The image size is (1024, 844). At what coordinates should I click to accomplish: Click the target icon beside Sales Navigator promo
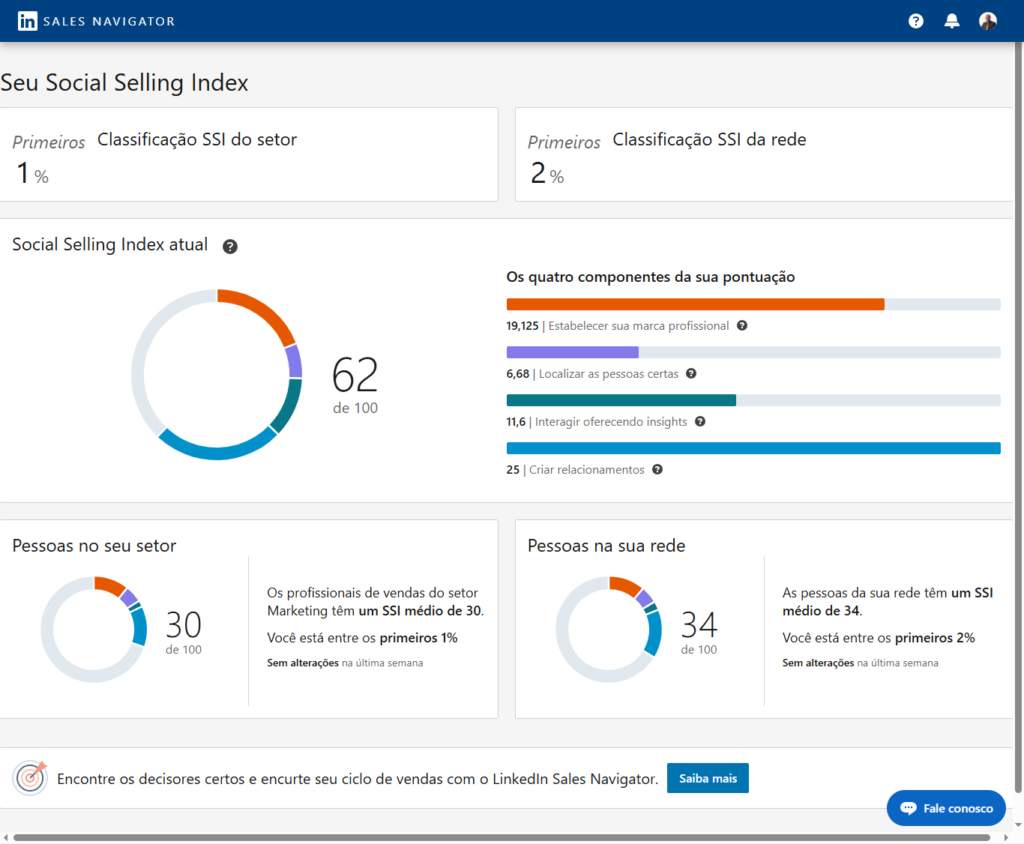click(x=30, y=777)
